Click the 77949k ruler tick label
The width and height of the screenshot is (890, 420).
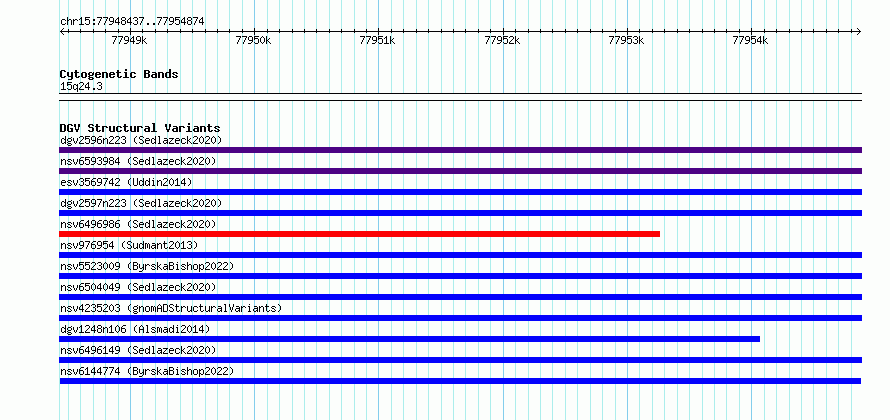pyautogui.click(x=129, y=40)
